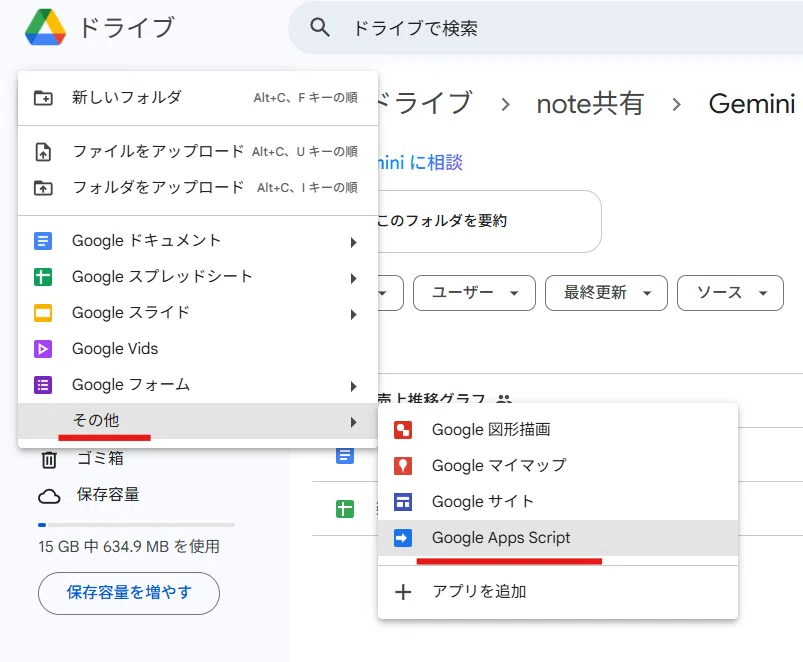Click the Google Docs icon in the menu
Image resolution: width=803 pixels, height=662 pixels.
tap(43, 241)
